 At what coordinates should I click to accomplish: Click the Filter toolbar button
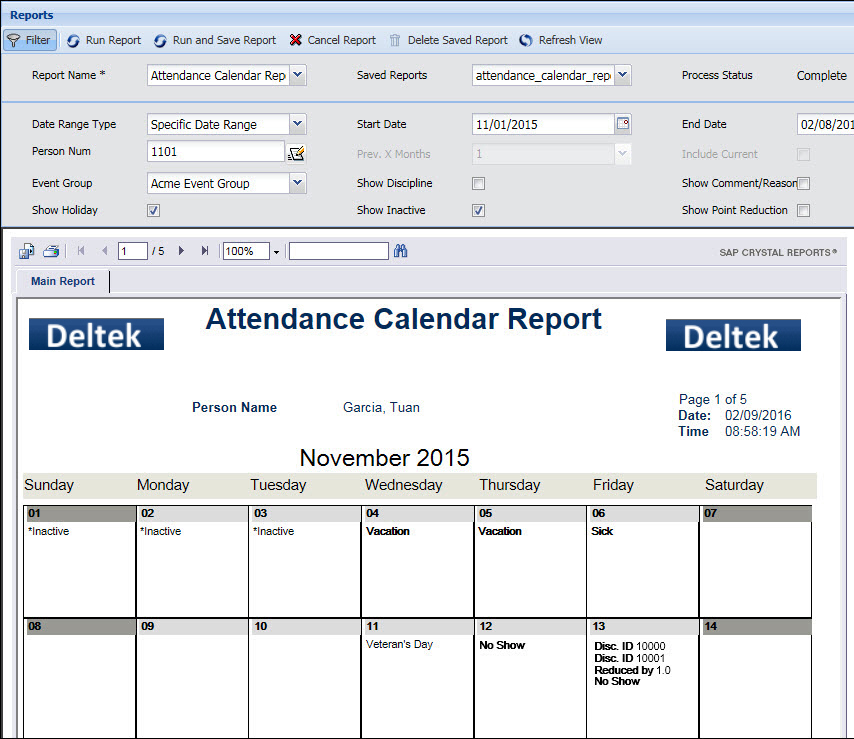coord(29,40)
